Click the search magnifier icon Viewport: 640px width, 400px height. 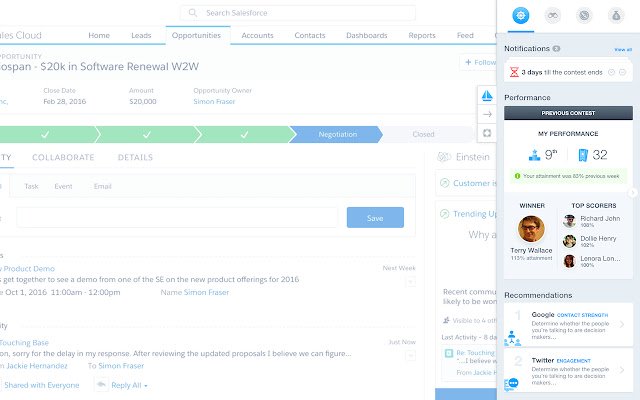tap(193, 13)
